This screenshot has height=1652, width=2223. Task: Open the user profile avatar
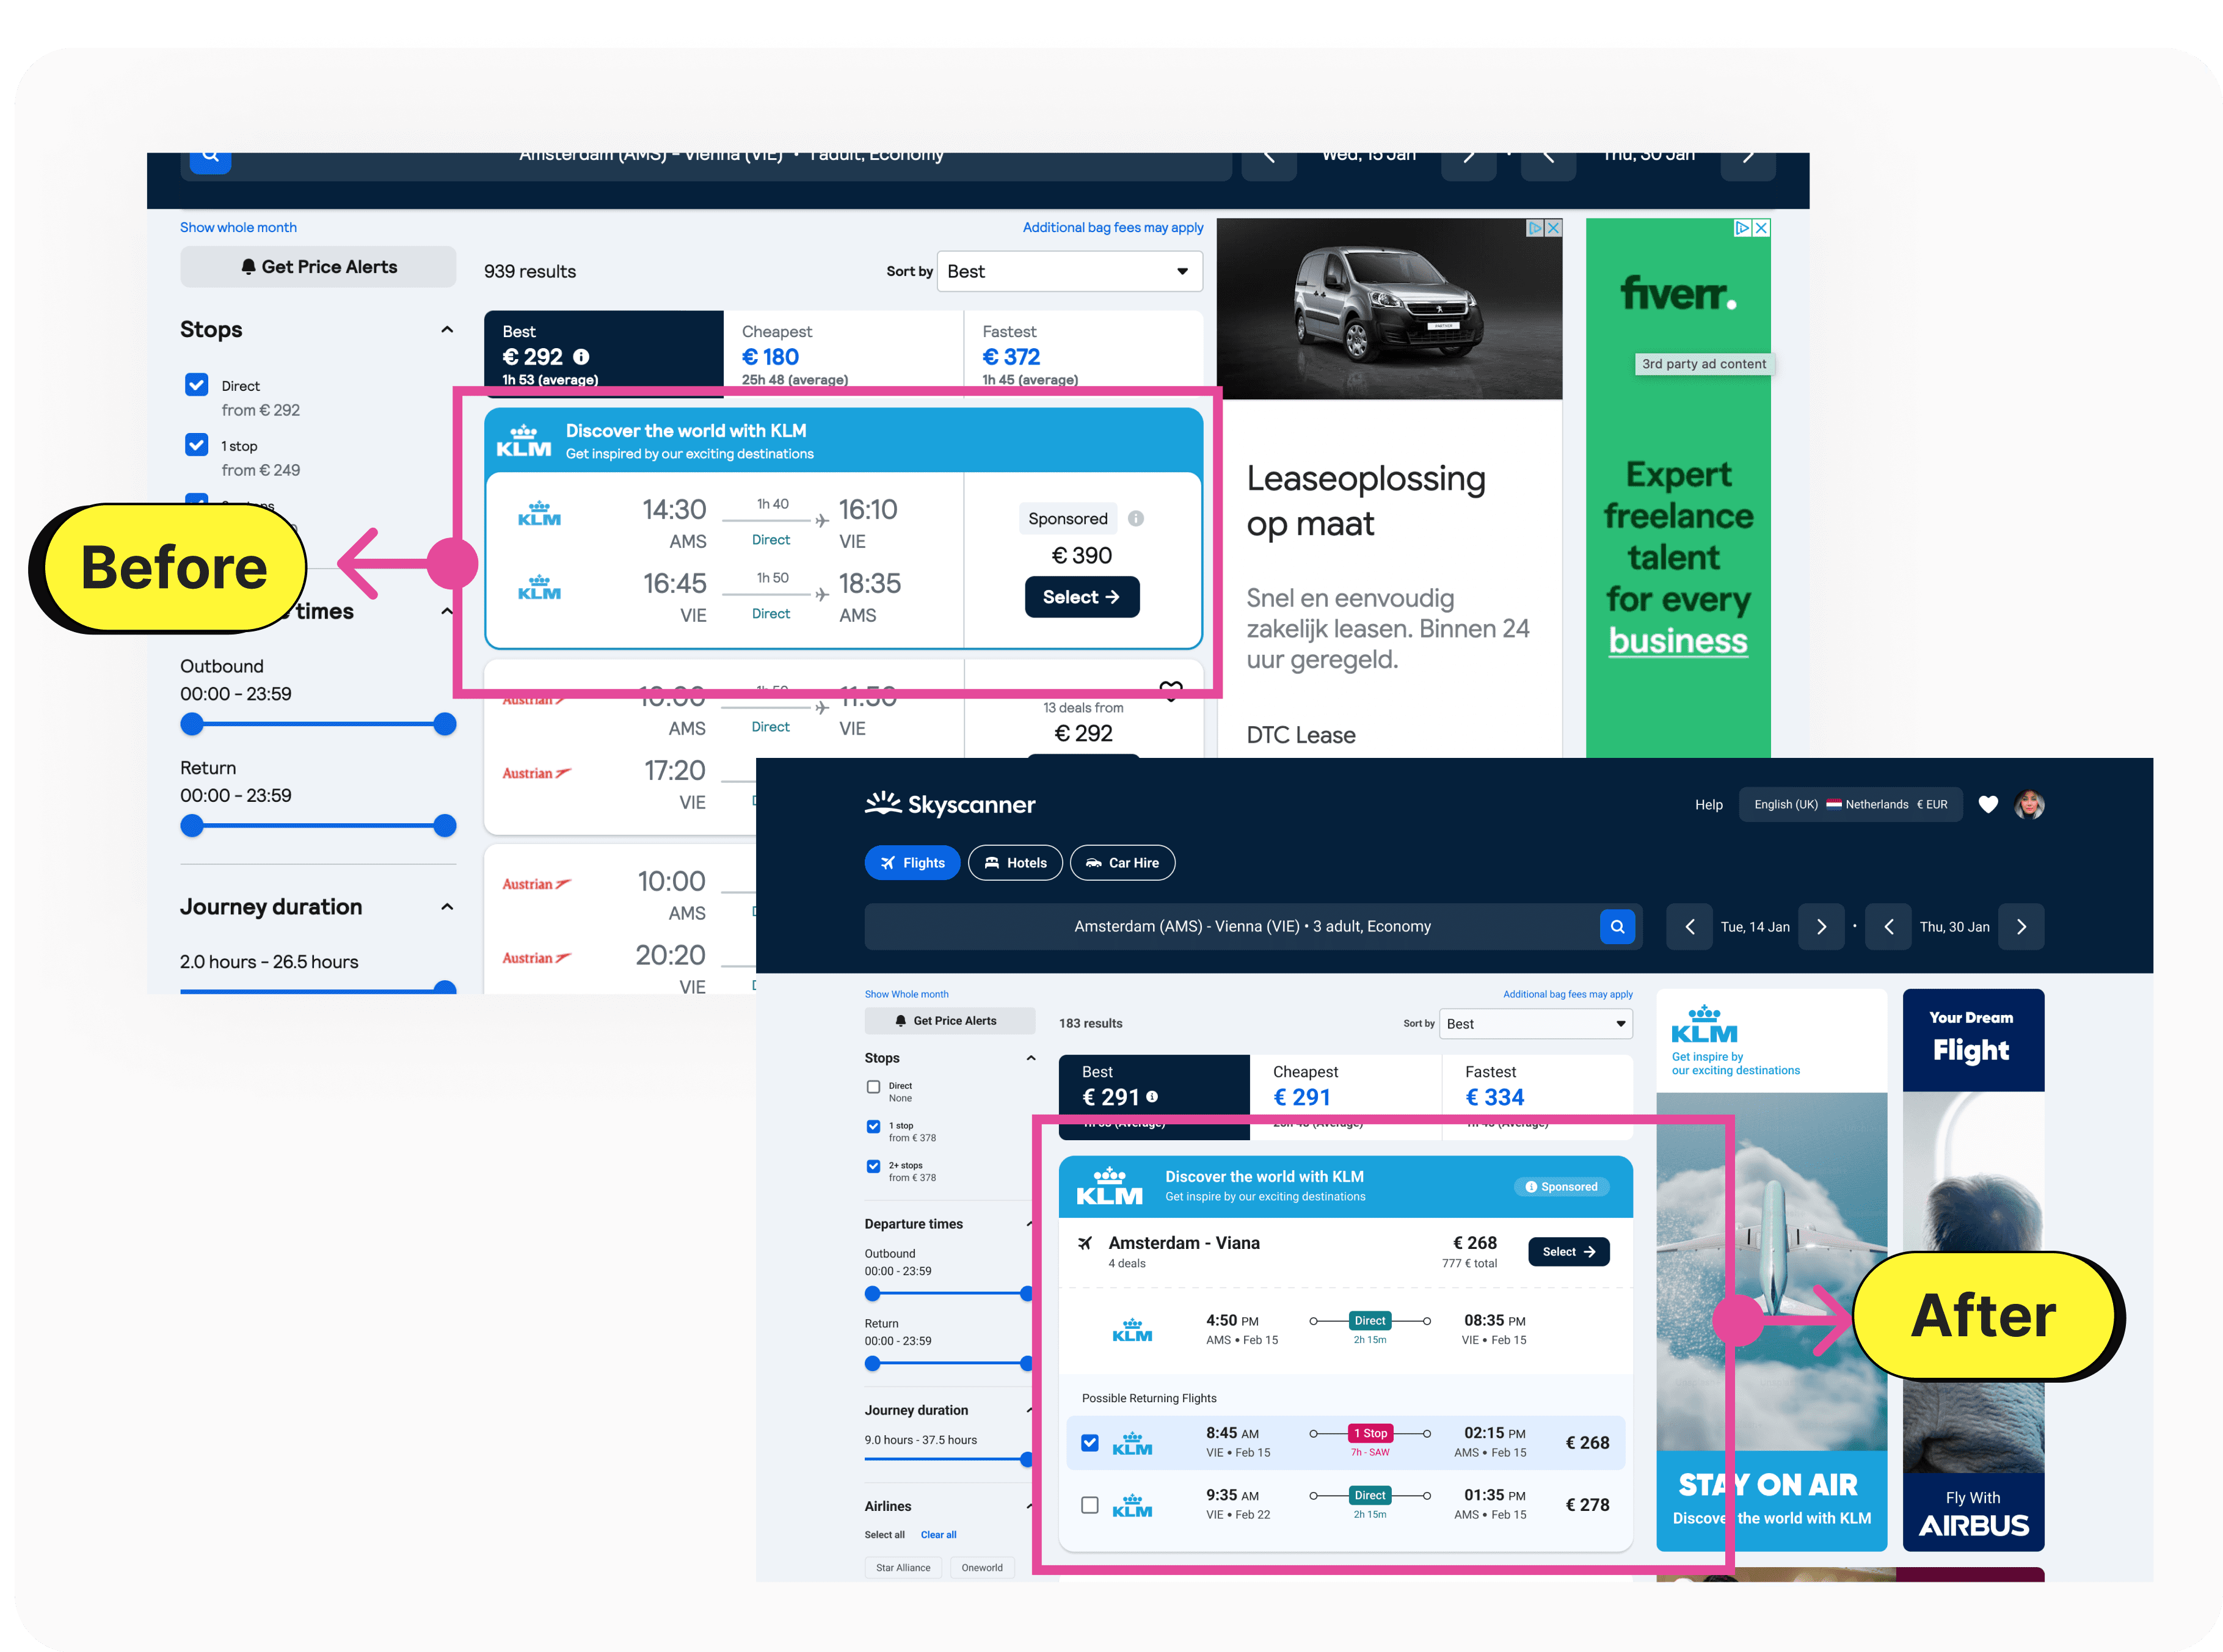click(x=2029, y=804)
